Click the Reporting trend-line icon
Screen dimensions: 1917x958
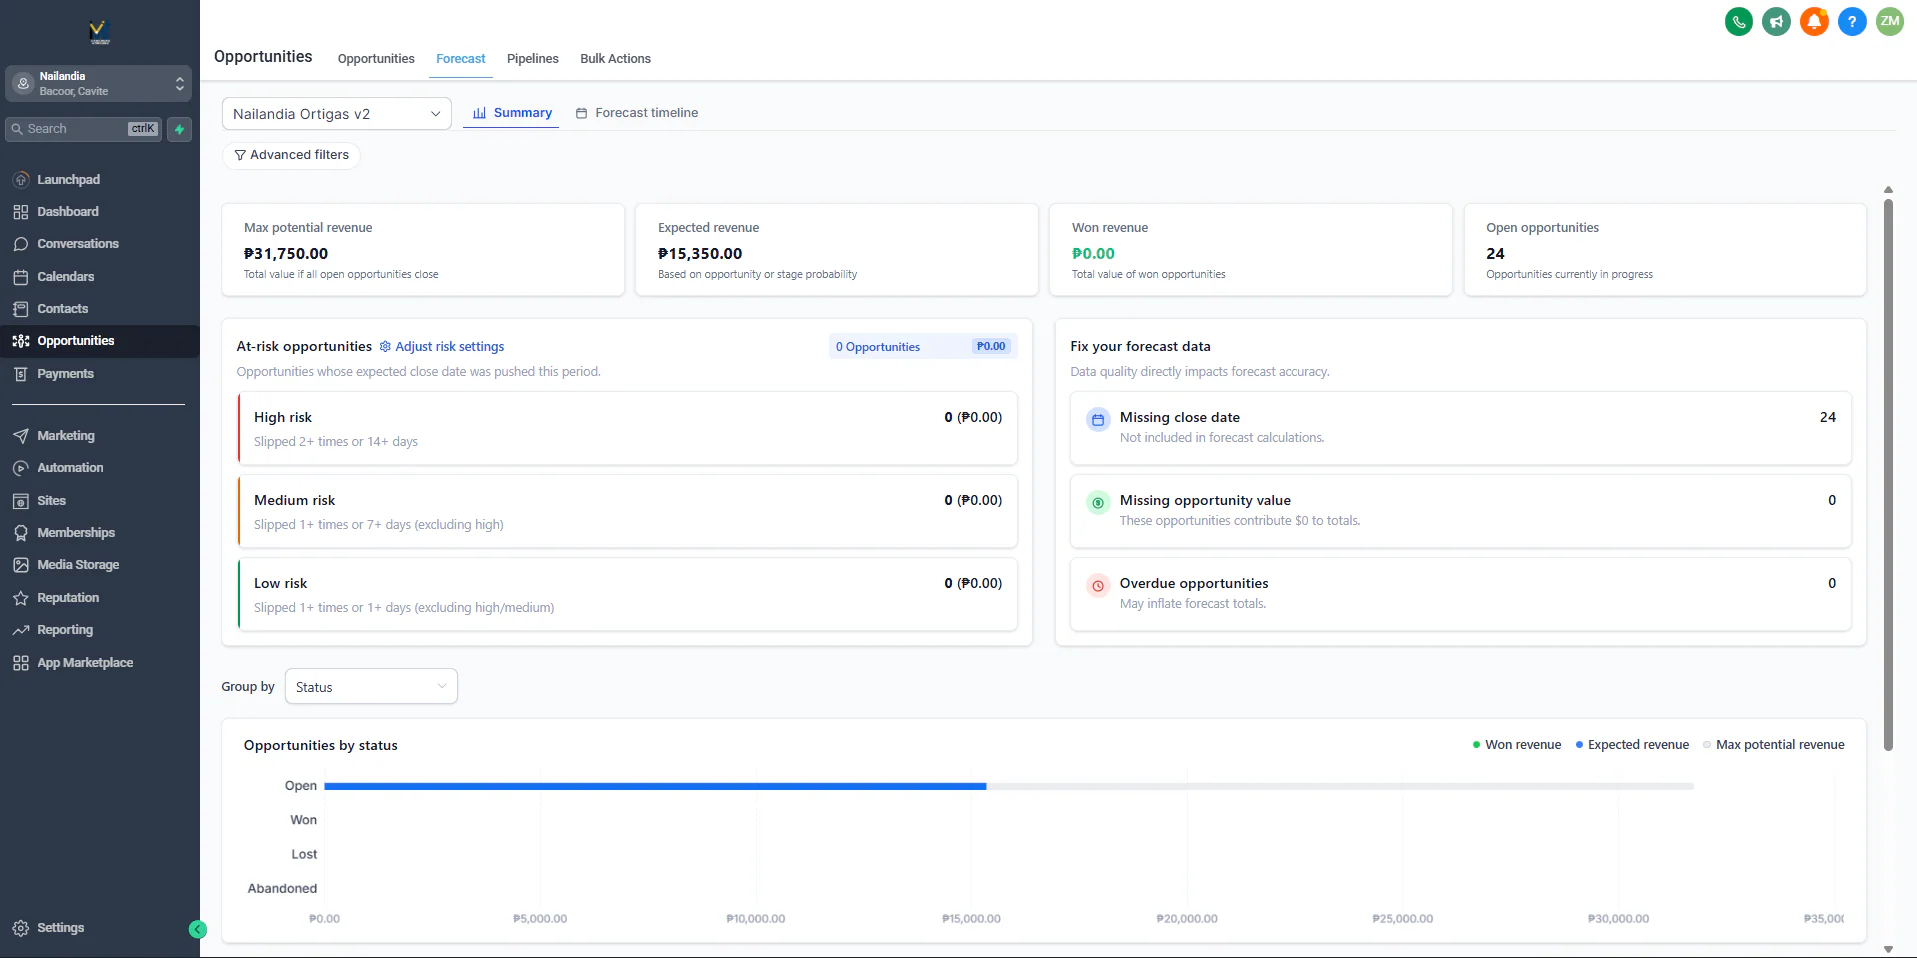tap(21, 630)
